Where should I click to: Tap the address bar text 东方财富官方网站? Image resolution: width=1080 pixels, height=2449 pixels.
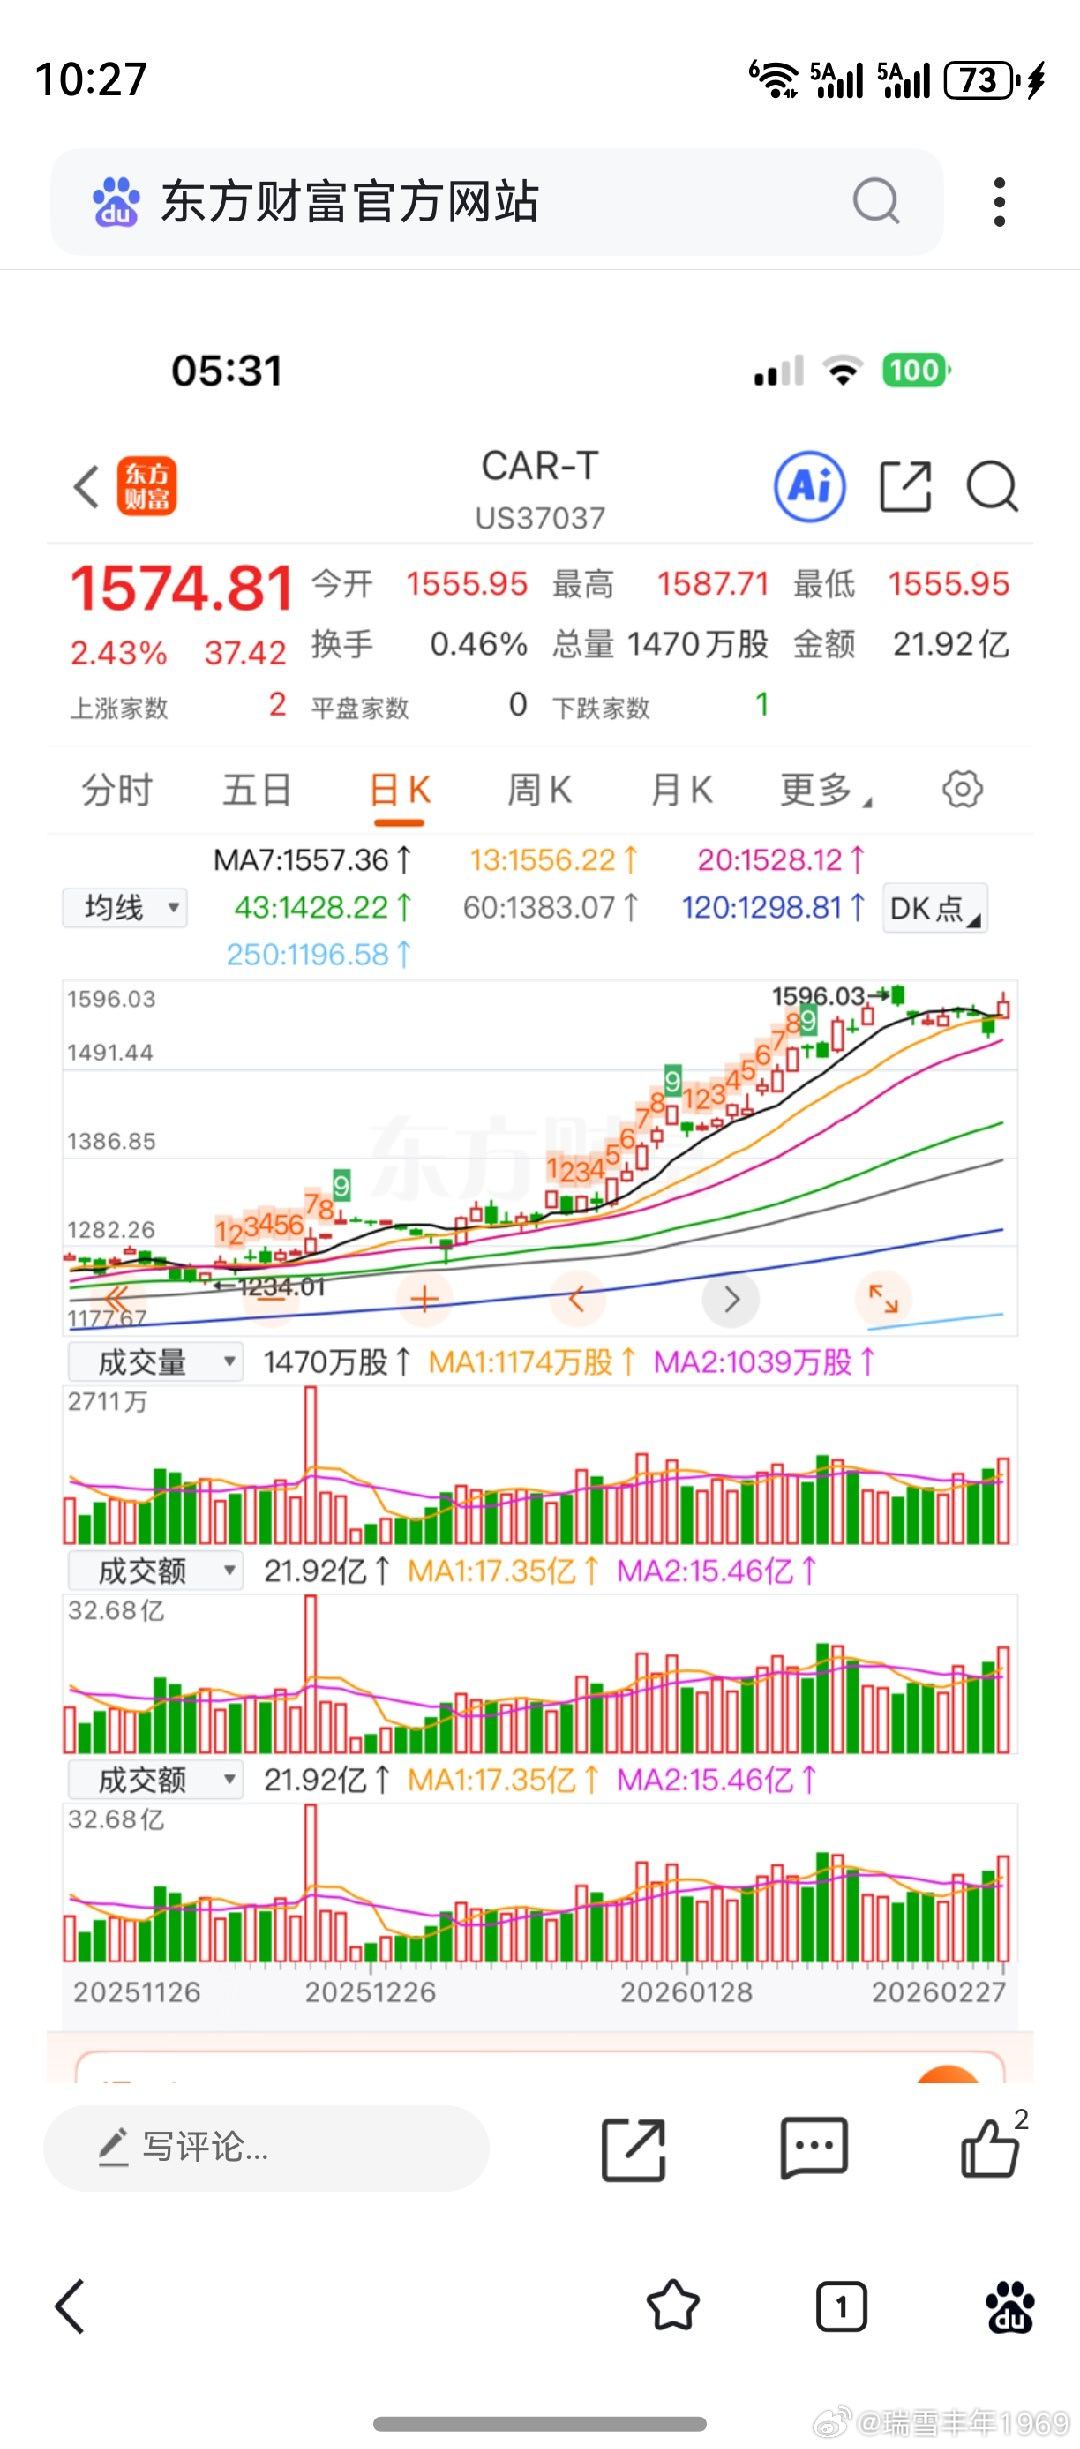pyautogui.click(x=350, y=201)
